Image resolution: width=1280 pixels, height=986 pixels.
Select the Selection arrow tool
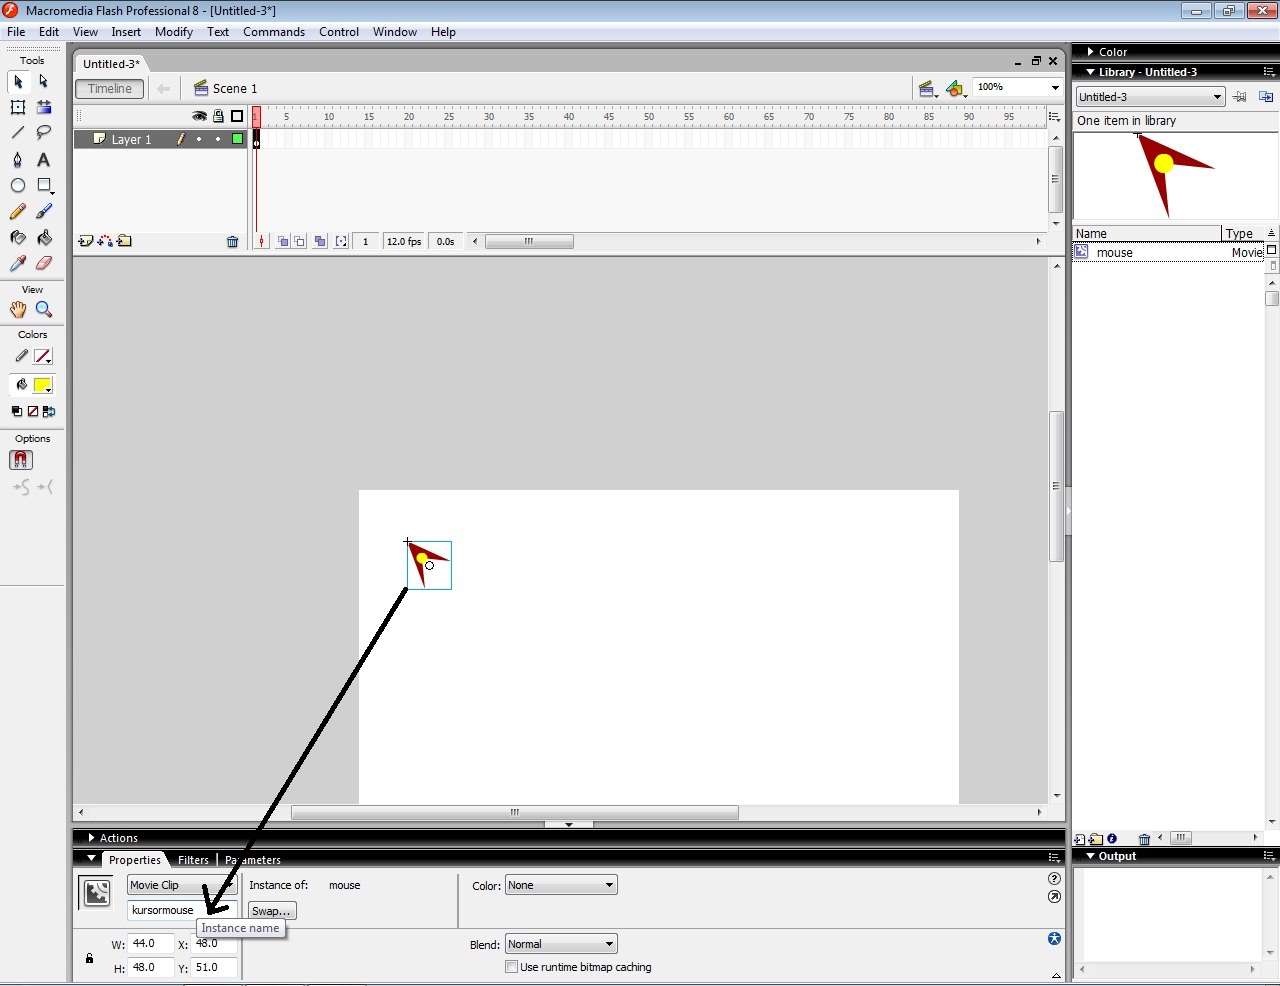[18, 82]
